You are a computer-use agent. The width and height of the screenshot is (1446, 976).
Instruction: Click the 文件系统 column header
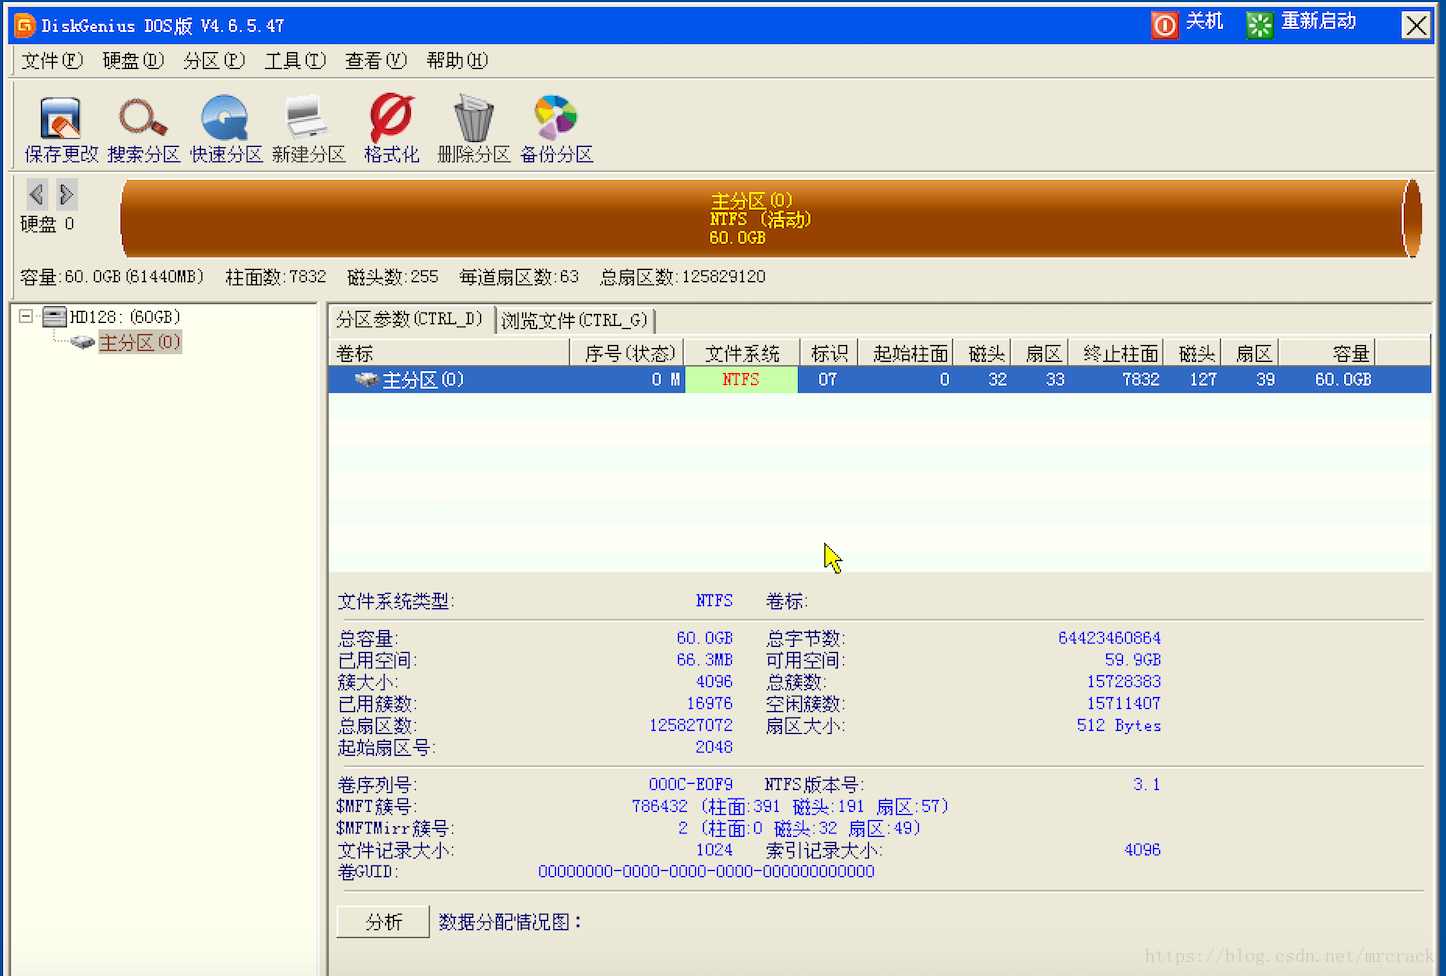[742, 353]
